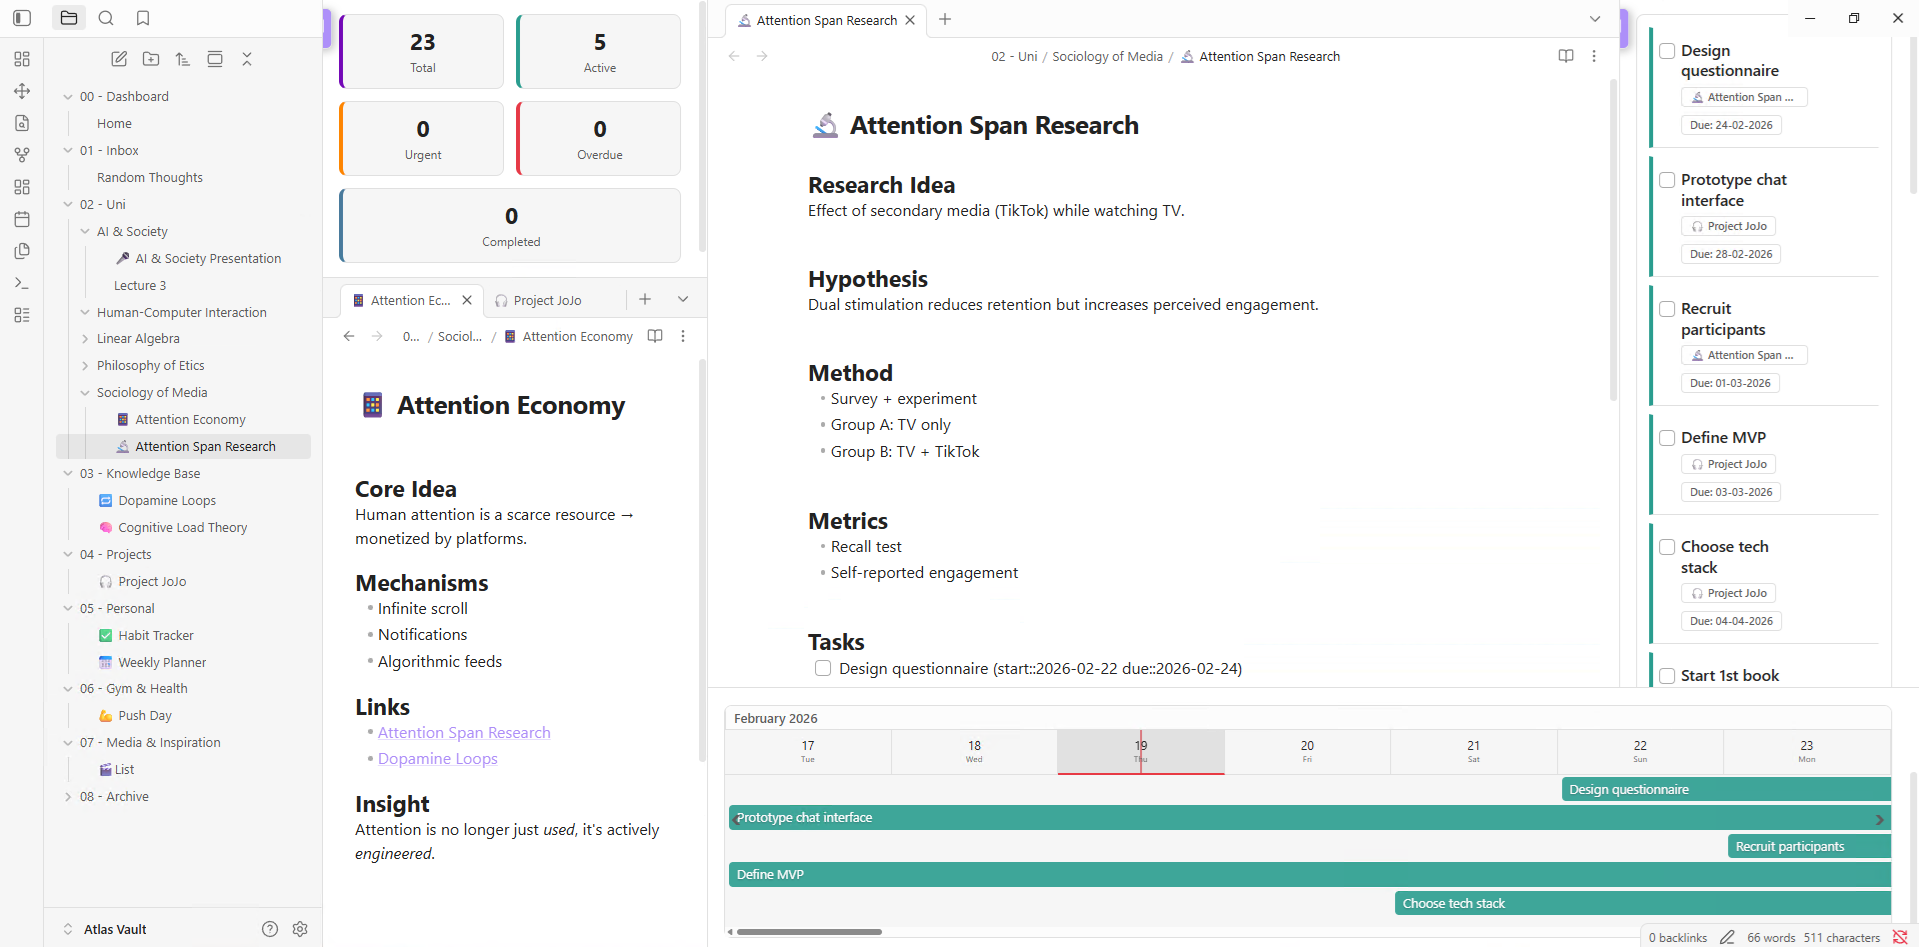
Task: Follow the Attention Span Research link
Action: coord(464,732)
